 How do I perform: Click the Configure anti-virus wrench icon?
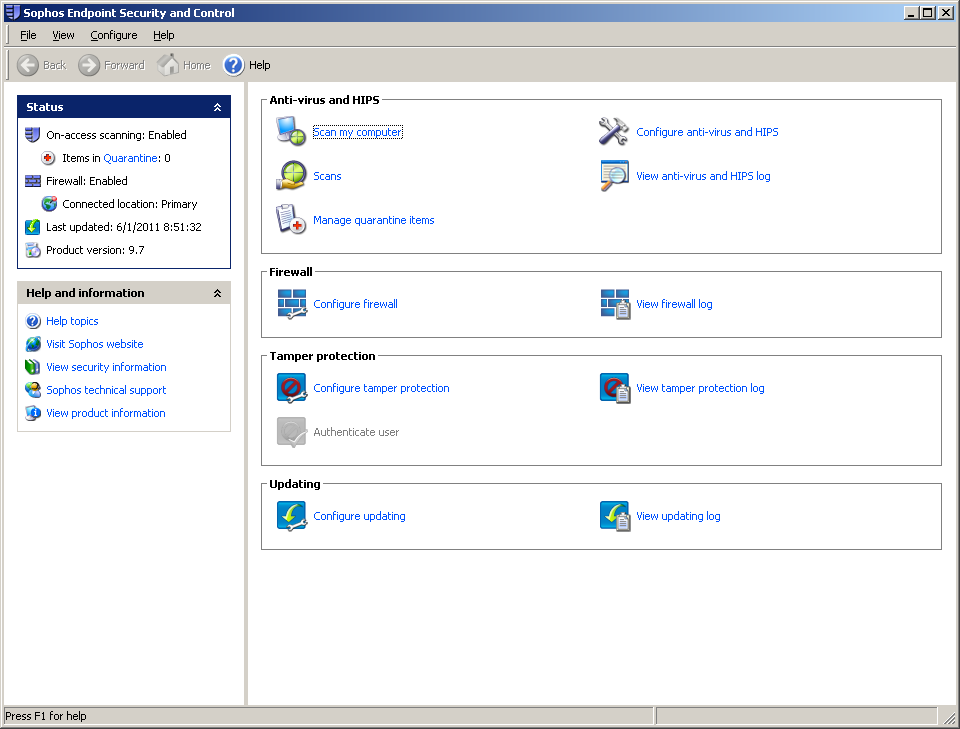tap(614, 132)
